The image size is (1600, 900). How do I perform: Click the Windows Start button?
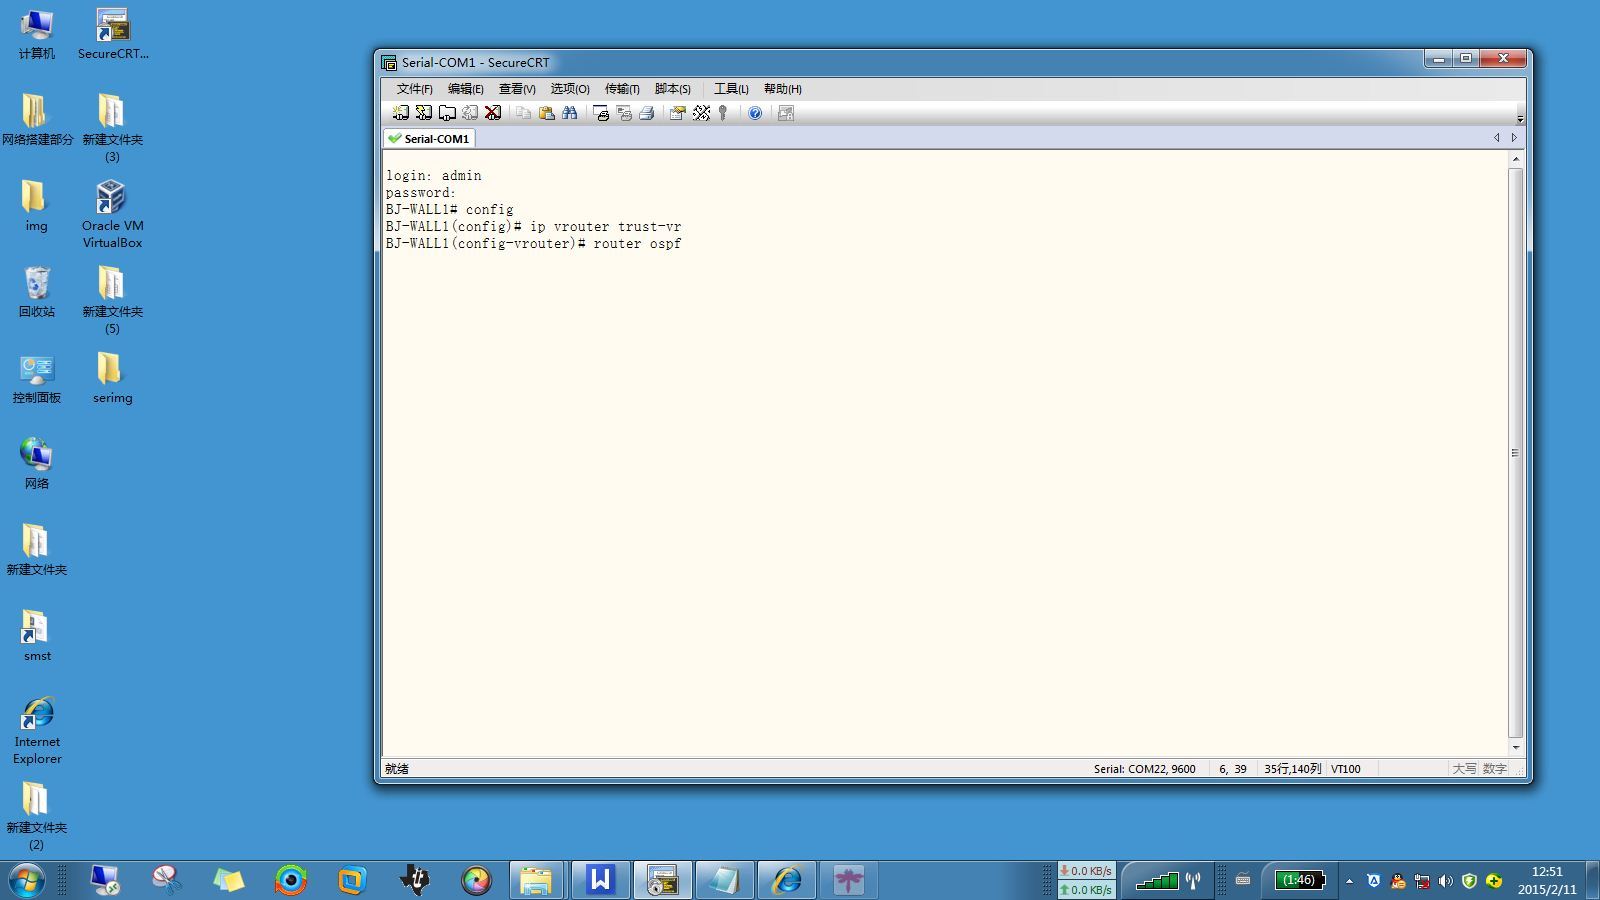[x=27, y=880]
